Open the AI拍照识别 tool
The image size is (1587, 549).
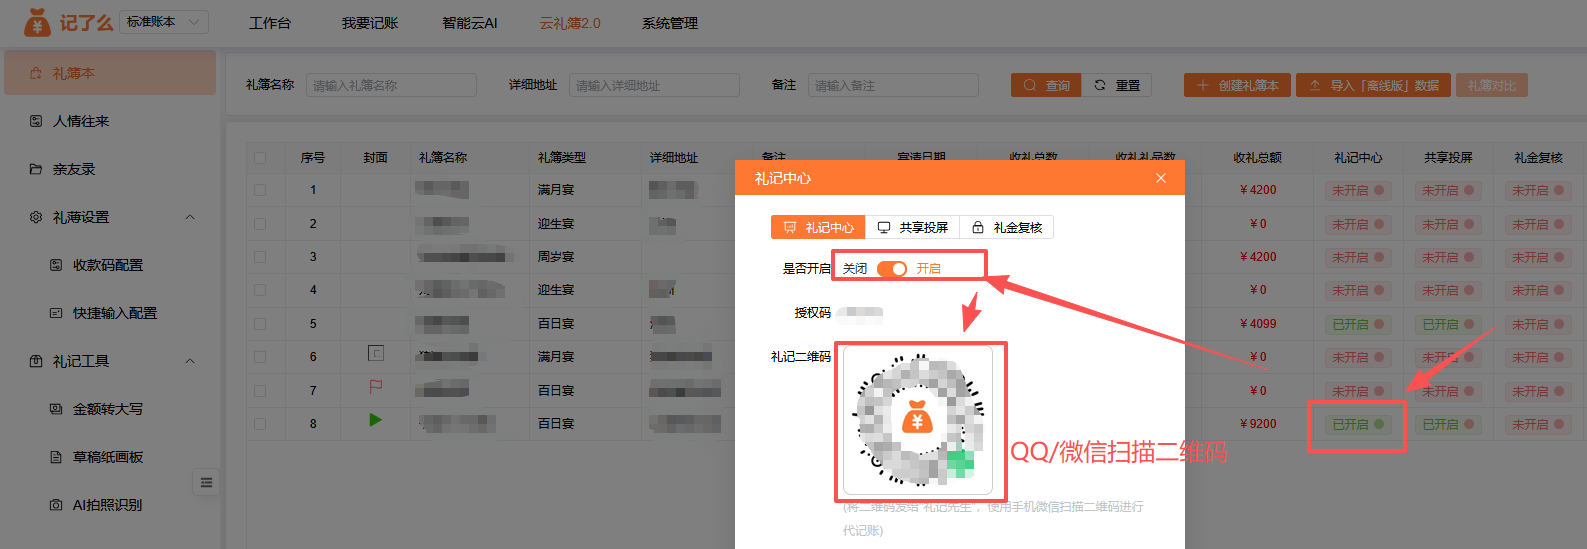pos(110,505)
